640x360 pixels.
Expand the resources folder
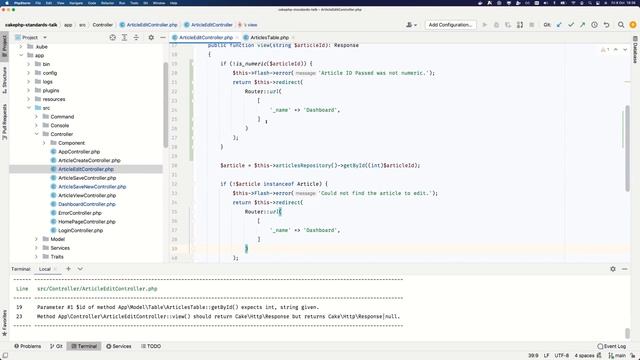(x=29, y=99)
